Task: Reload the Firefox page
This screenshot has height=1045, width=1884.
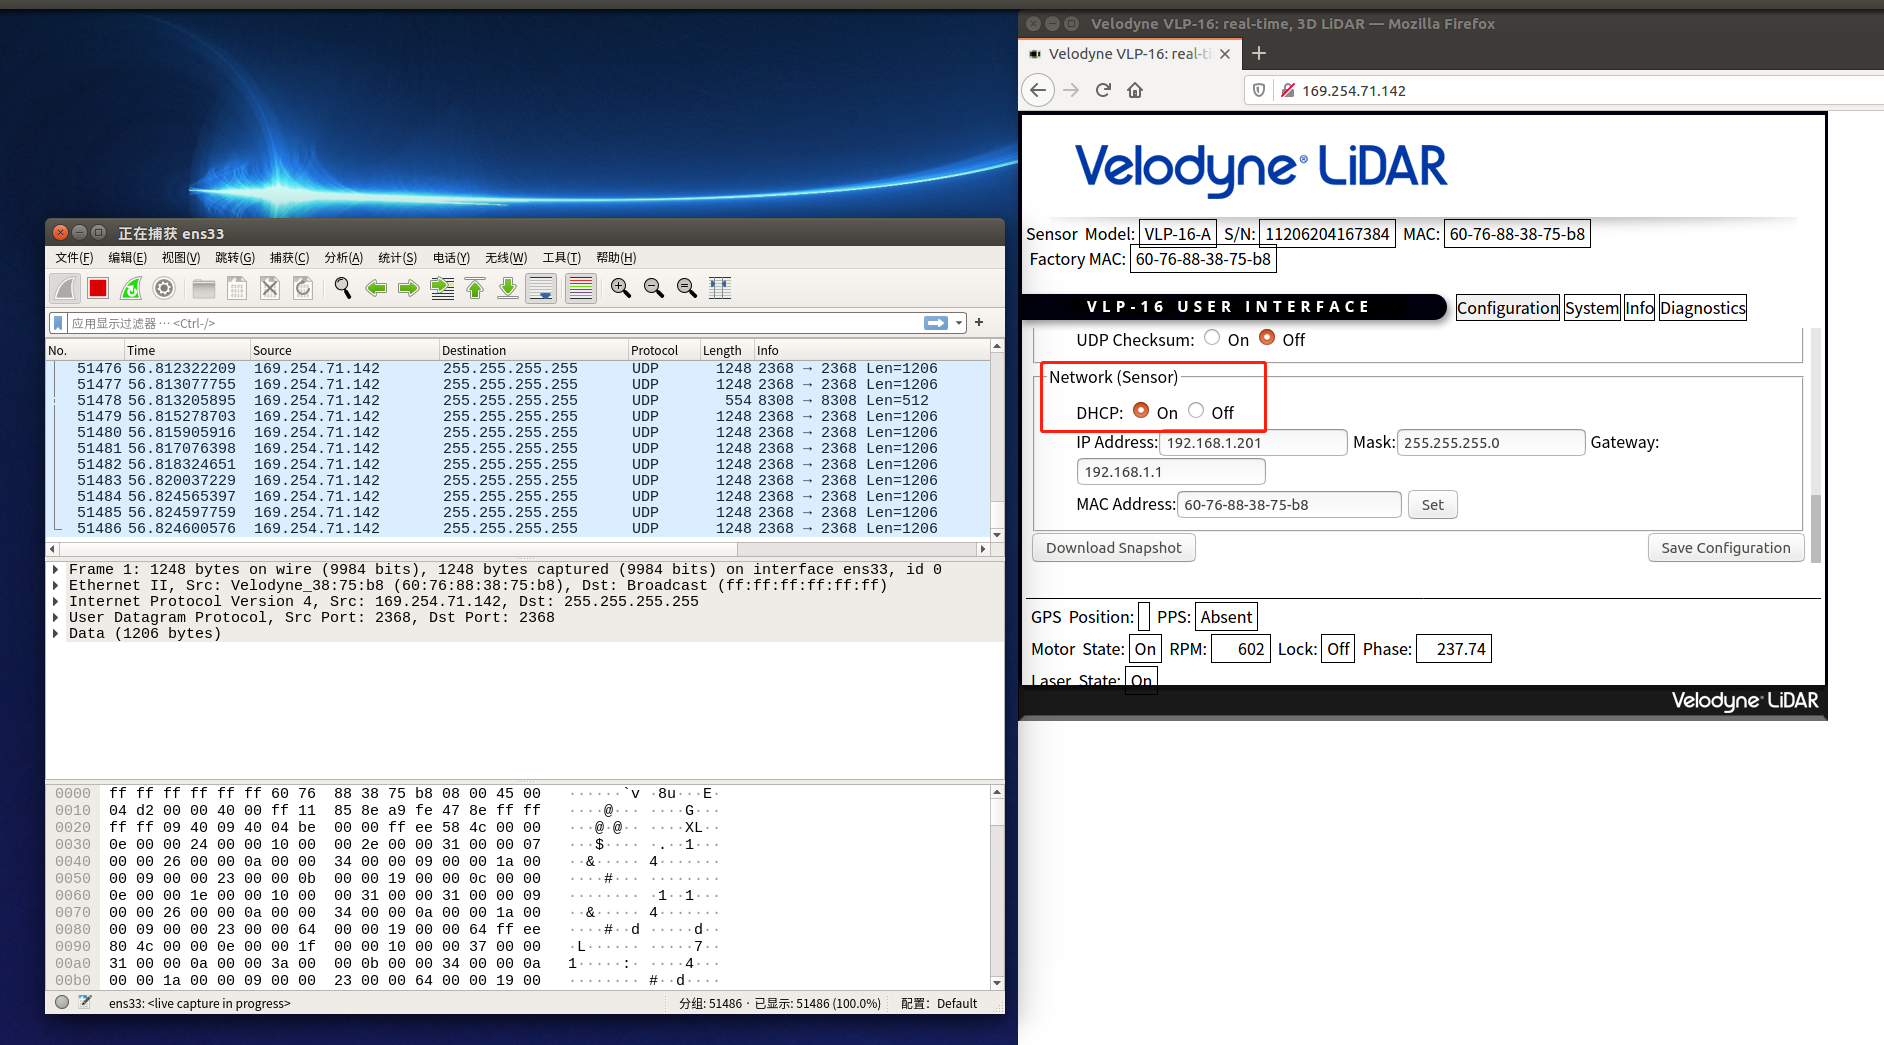Action: [x=1103, y=90]
